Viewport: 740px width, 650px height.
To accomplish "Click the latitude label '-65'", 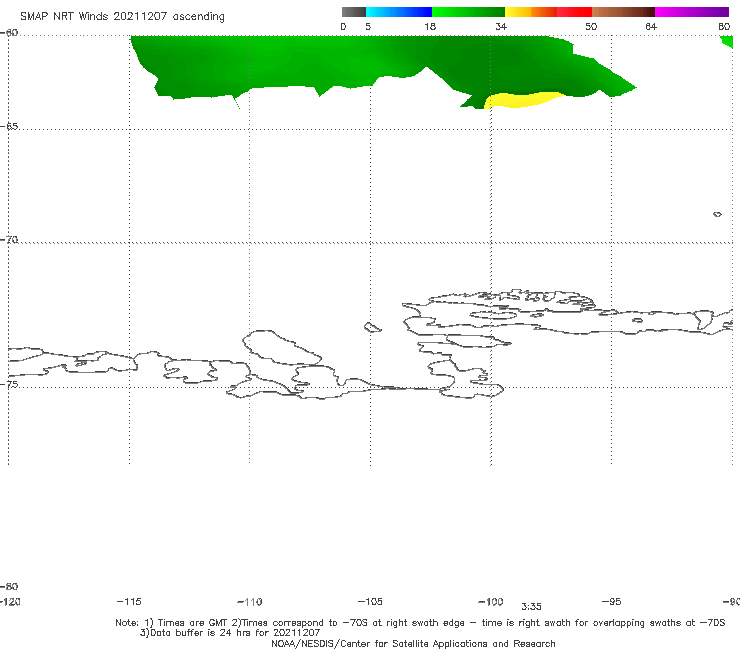I will point(9,126).
